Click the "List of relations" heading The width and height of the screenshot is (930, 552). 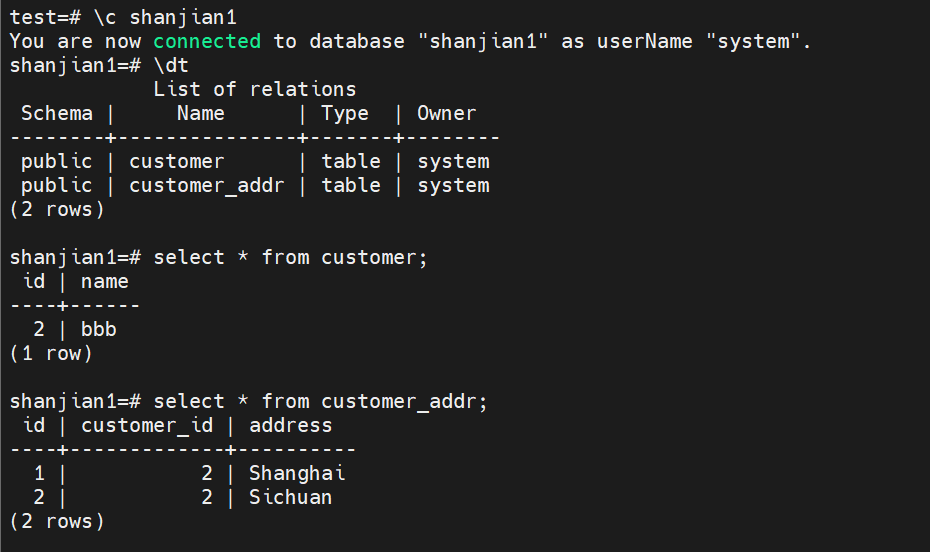(x=254, y=89)
